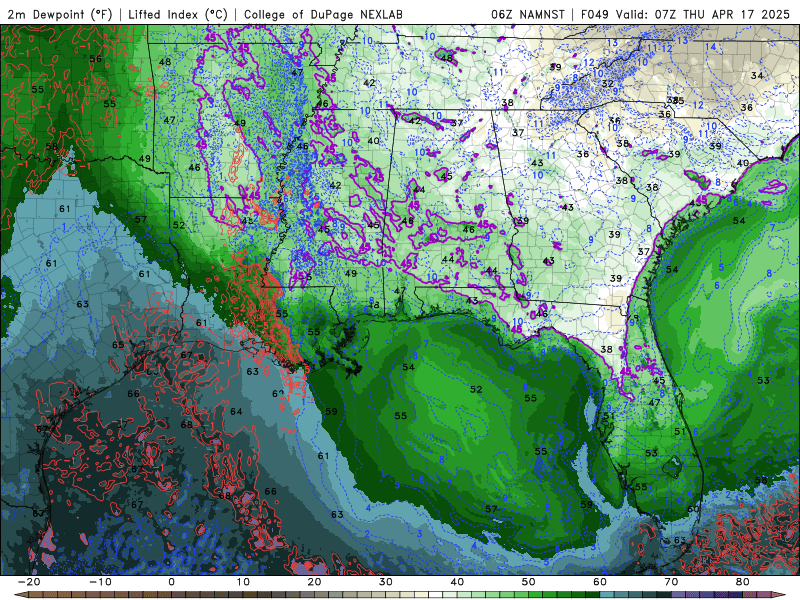
Task: Click the '2m Dewpoint (°F)' title text
Action: click(60, 15)
